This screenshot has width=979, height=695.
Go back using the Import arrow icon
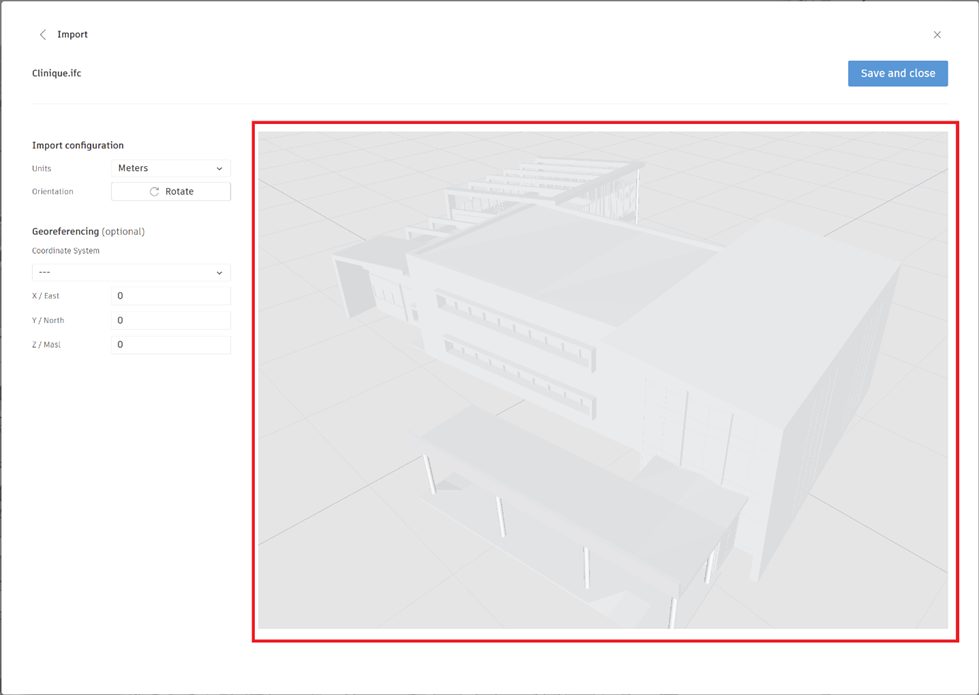pyautogui.click(x=42, y=35)
